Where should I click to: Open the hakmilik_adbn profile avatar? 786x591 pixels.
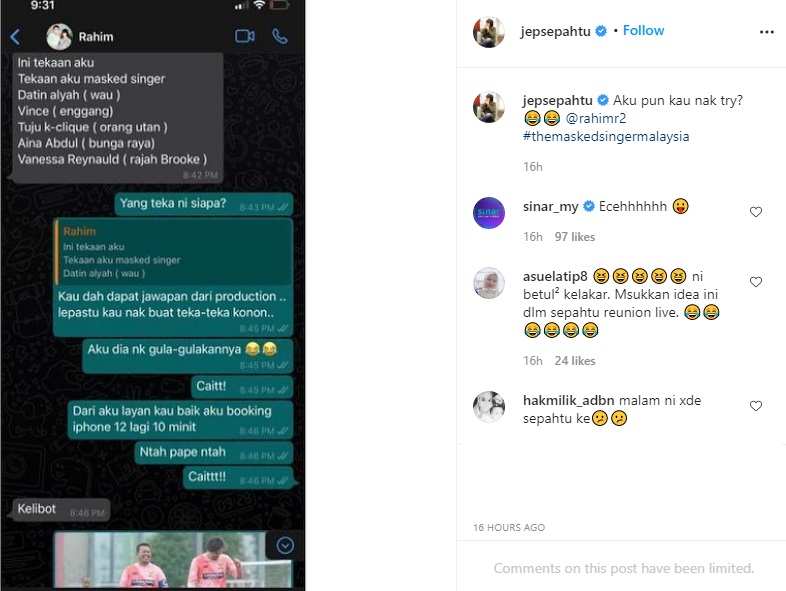(x=489, y=407)
